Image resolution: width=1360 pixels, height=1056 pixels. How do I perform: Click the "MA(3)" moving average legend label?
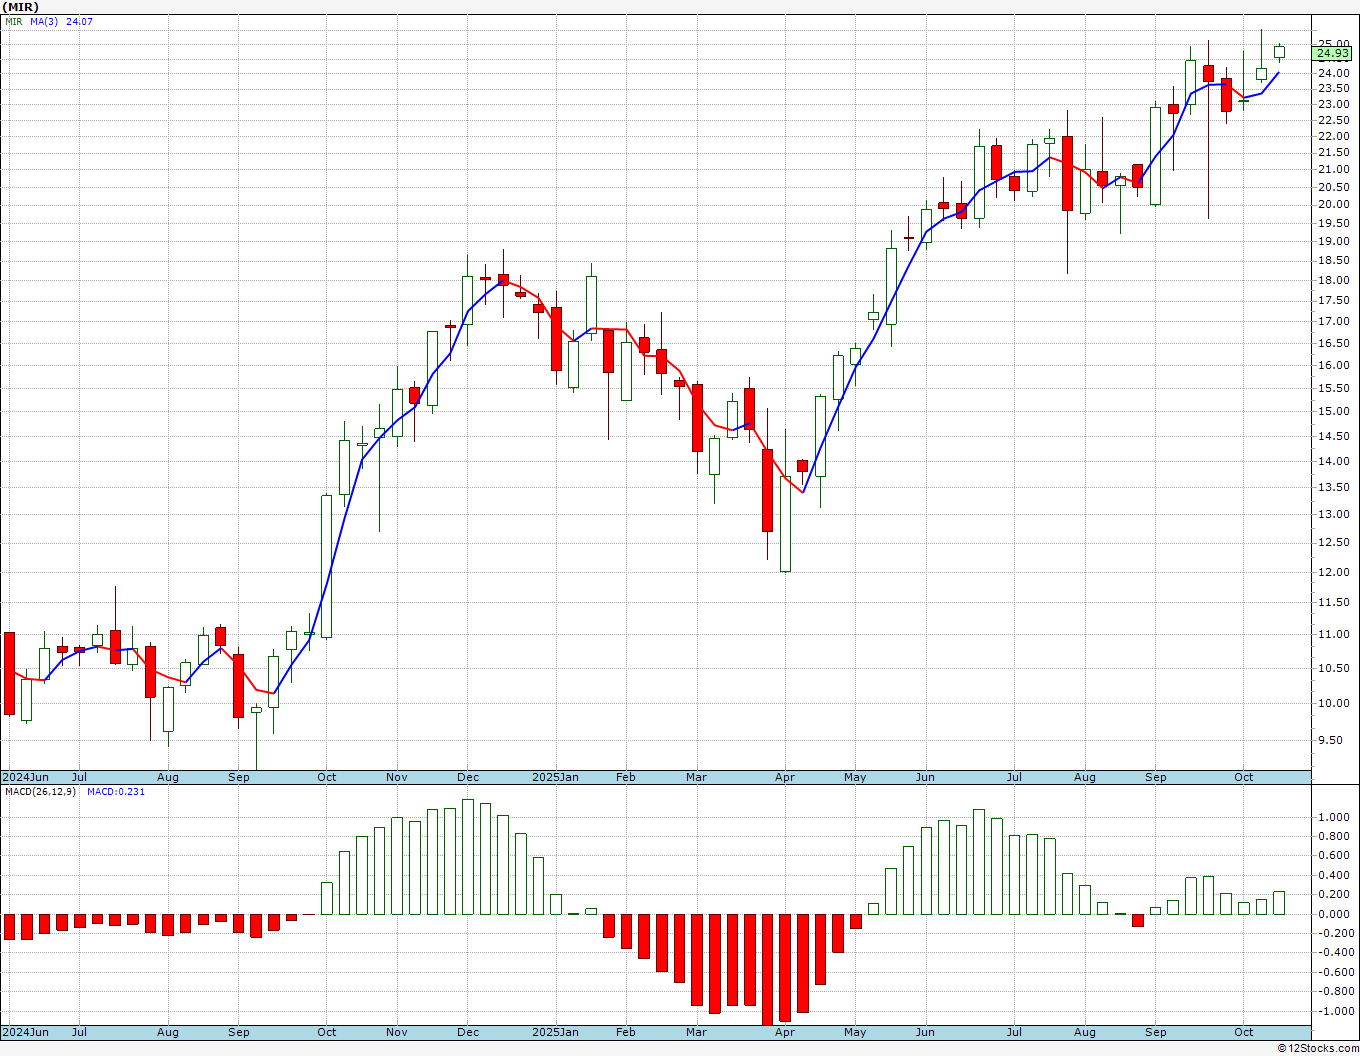(44, 21)
